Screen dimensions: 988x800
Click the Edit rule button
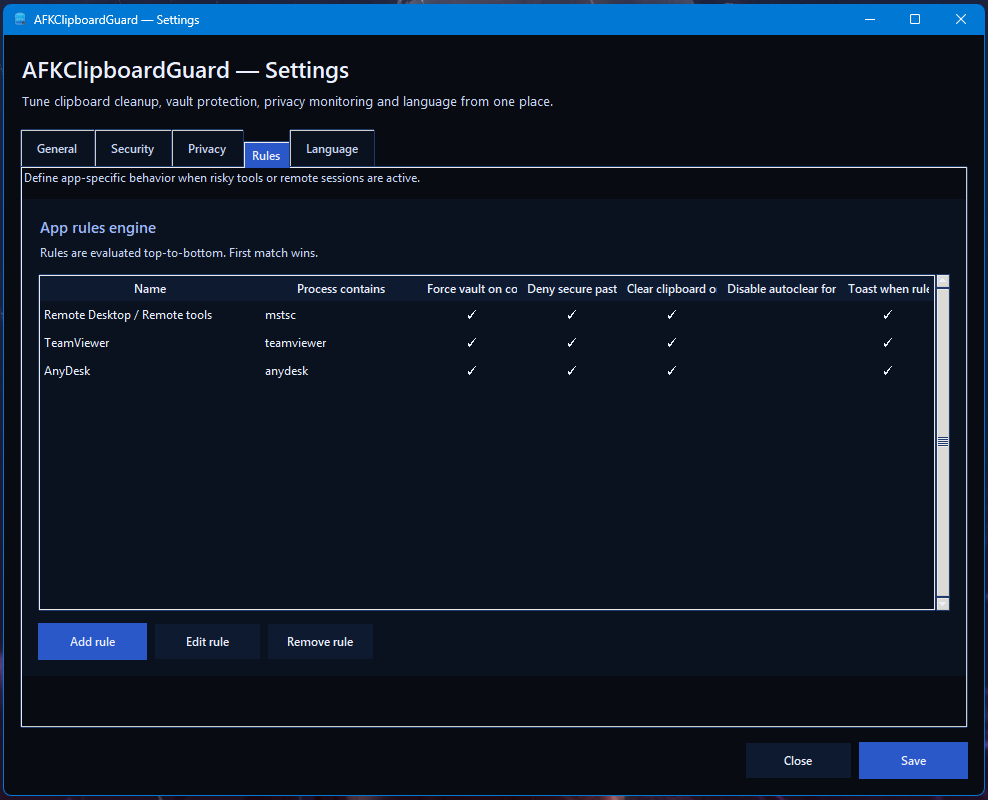click(x=208, y=642)
